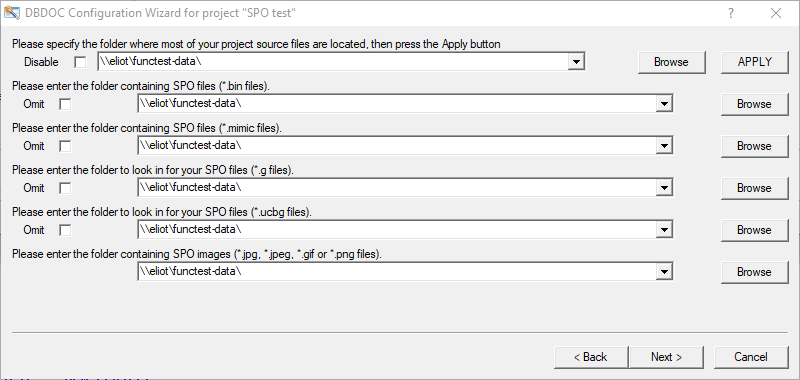
Task: Expand the *.mimic files folder dropdown arrow
Action: pyautogui.click(x=663, y=145)
